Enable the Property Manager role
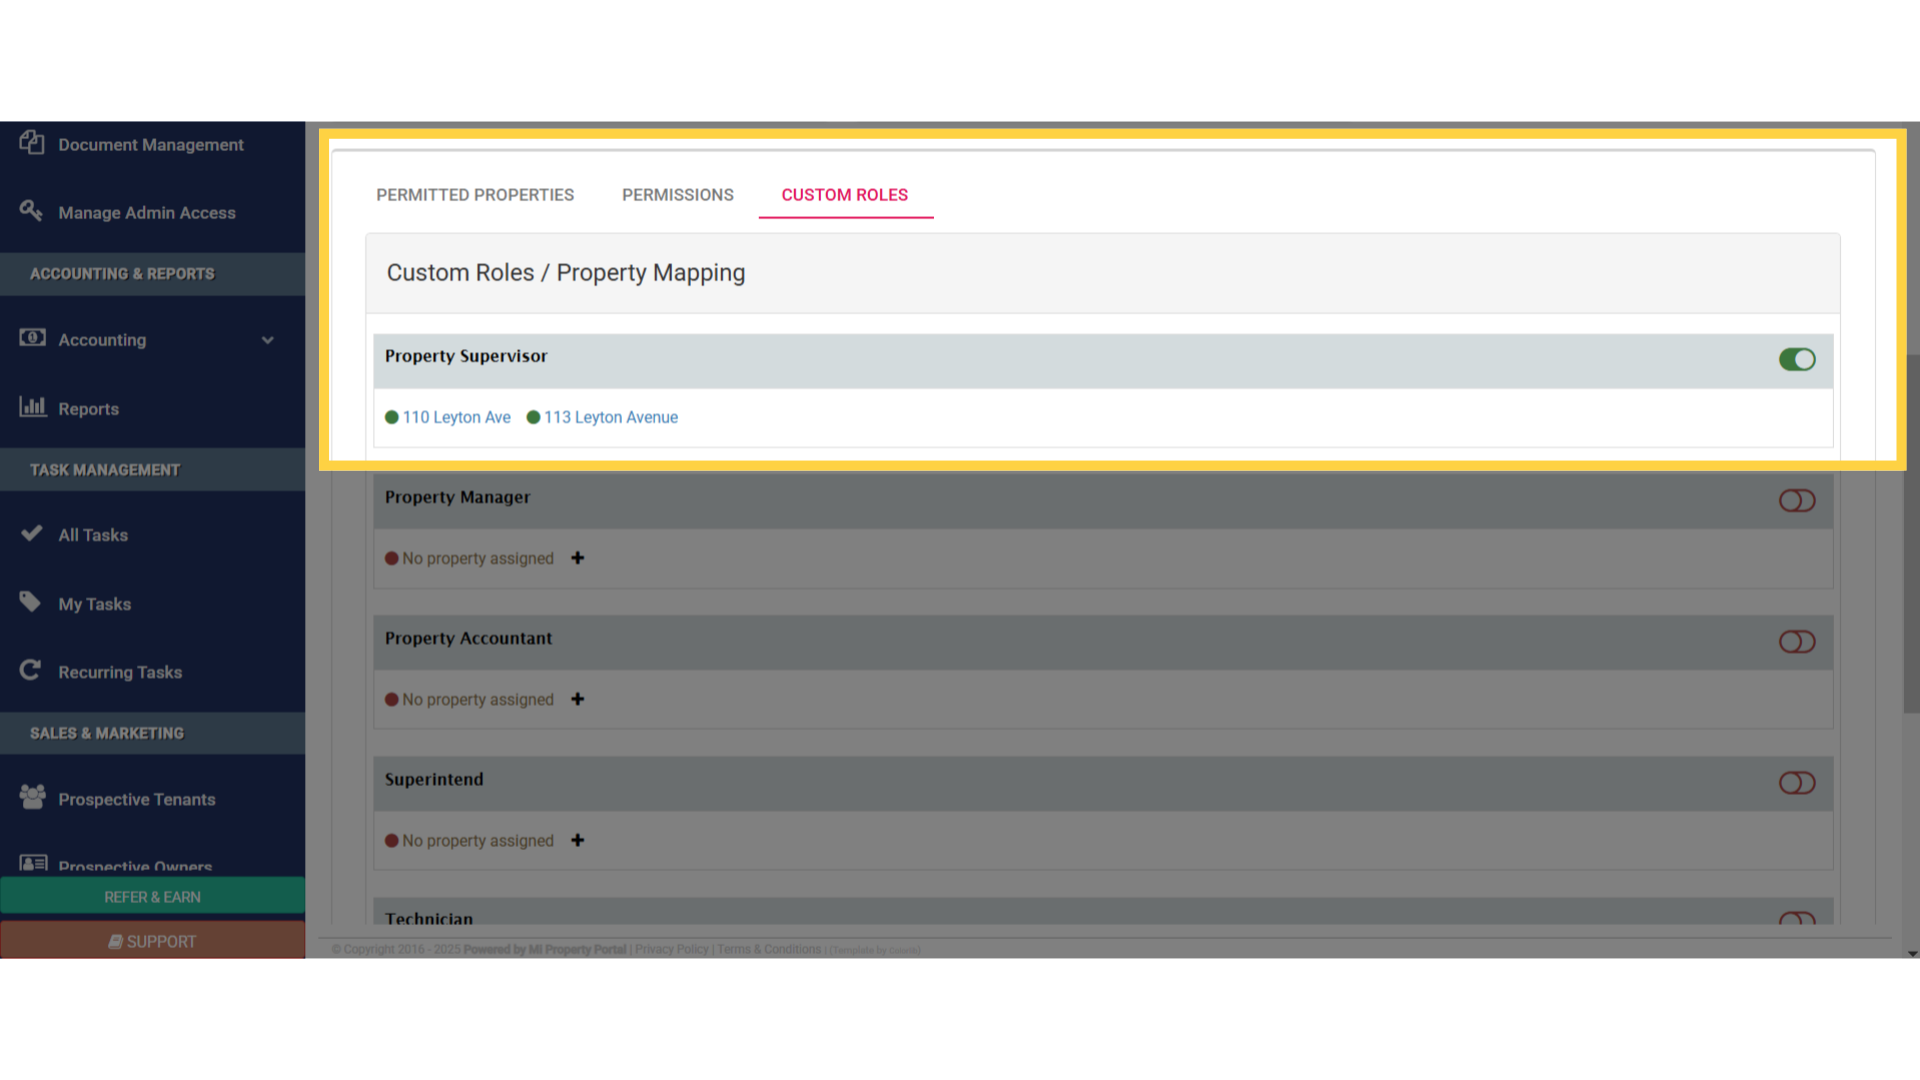Image resolution: width=1920 pixels, height=1080 pixels. pos(1797,501)
